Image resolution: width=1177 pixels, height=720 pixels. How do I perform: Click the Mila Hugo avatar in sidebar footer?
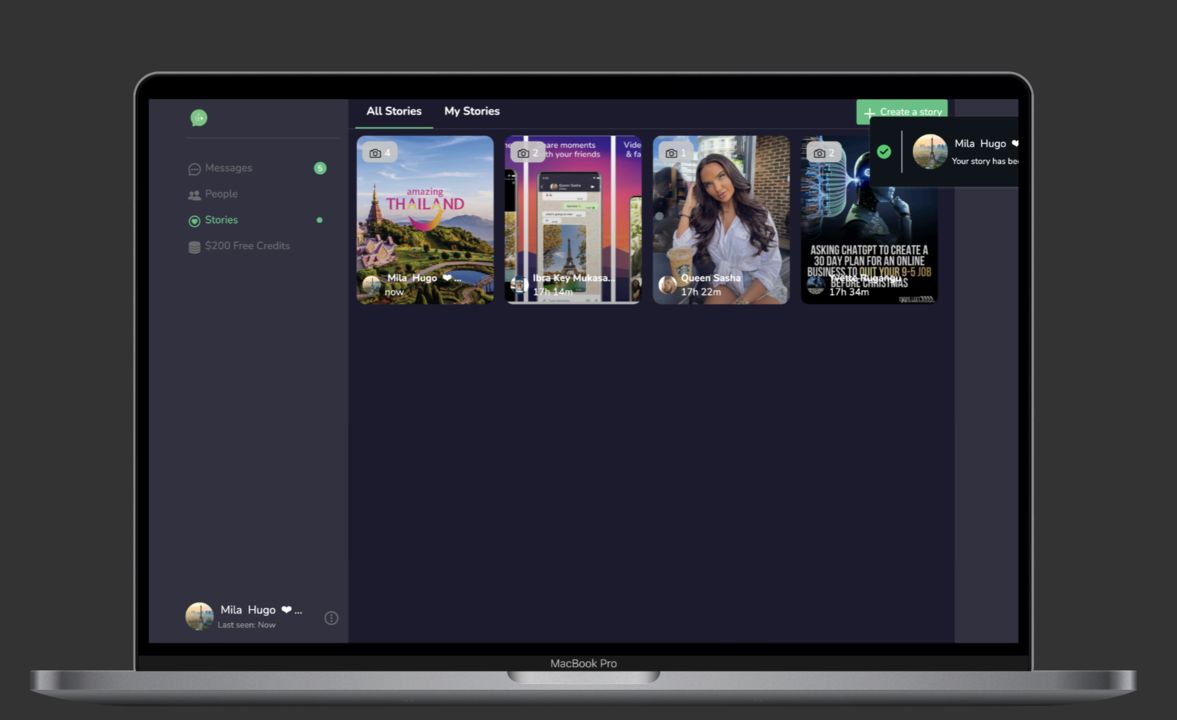point(199,616)
